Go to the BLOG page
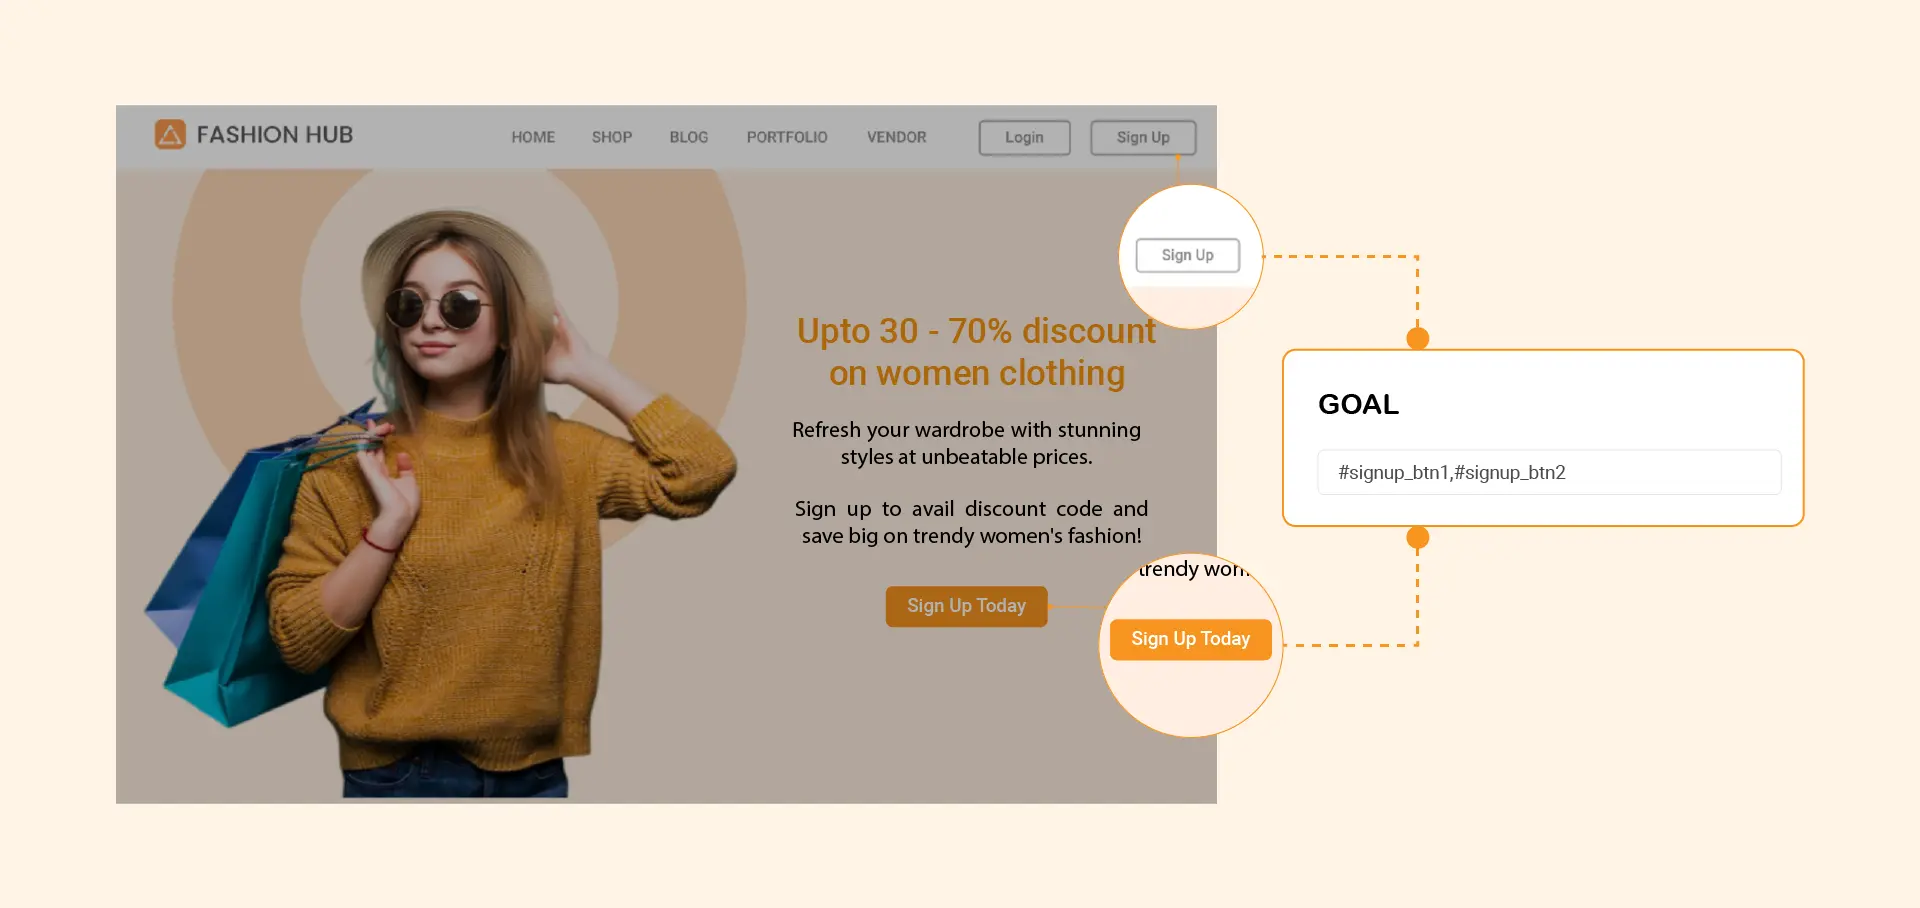Viewport: 1920px width, 908px height. [689, 137]
